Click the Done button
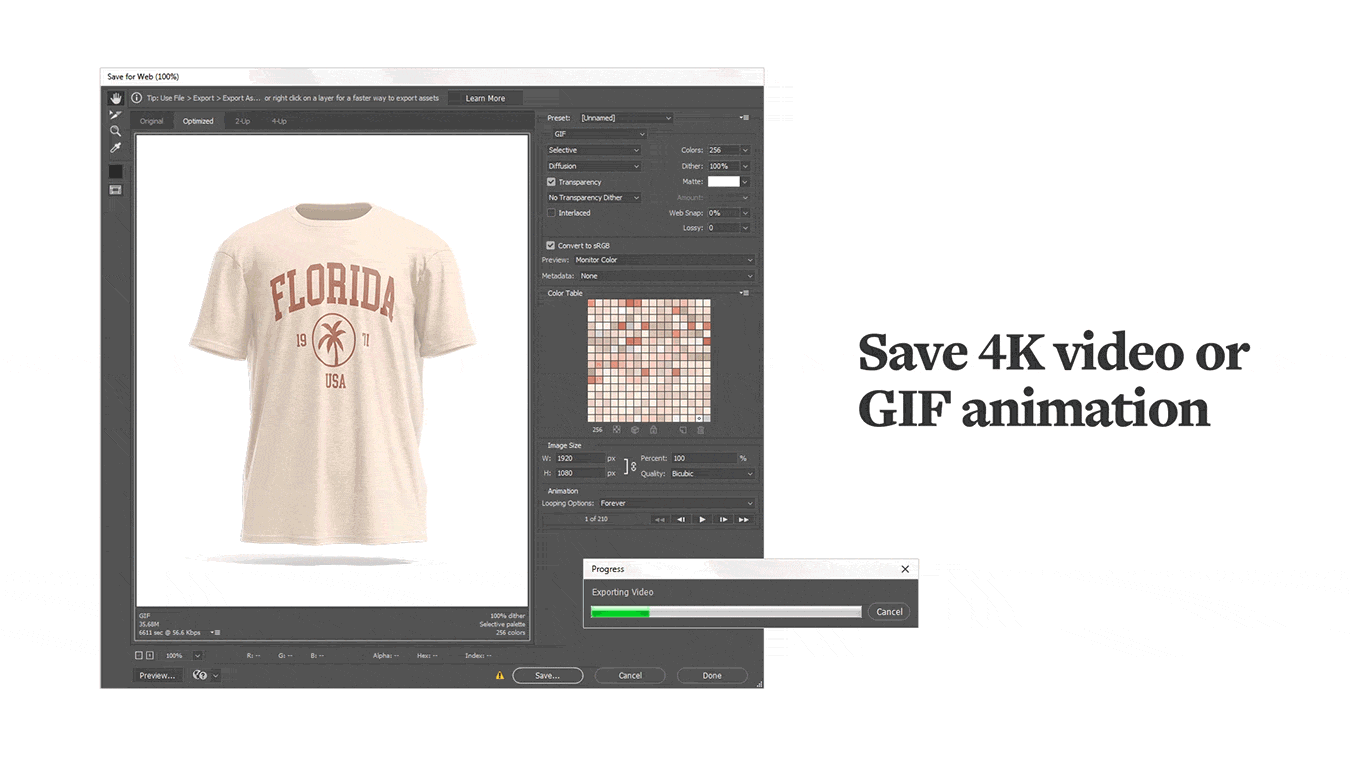Viewport: 1350px width, 759px height. point(712,676)
